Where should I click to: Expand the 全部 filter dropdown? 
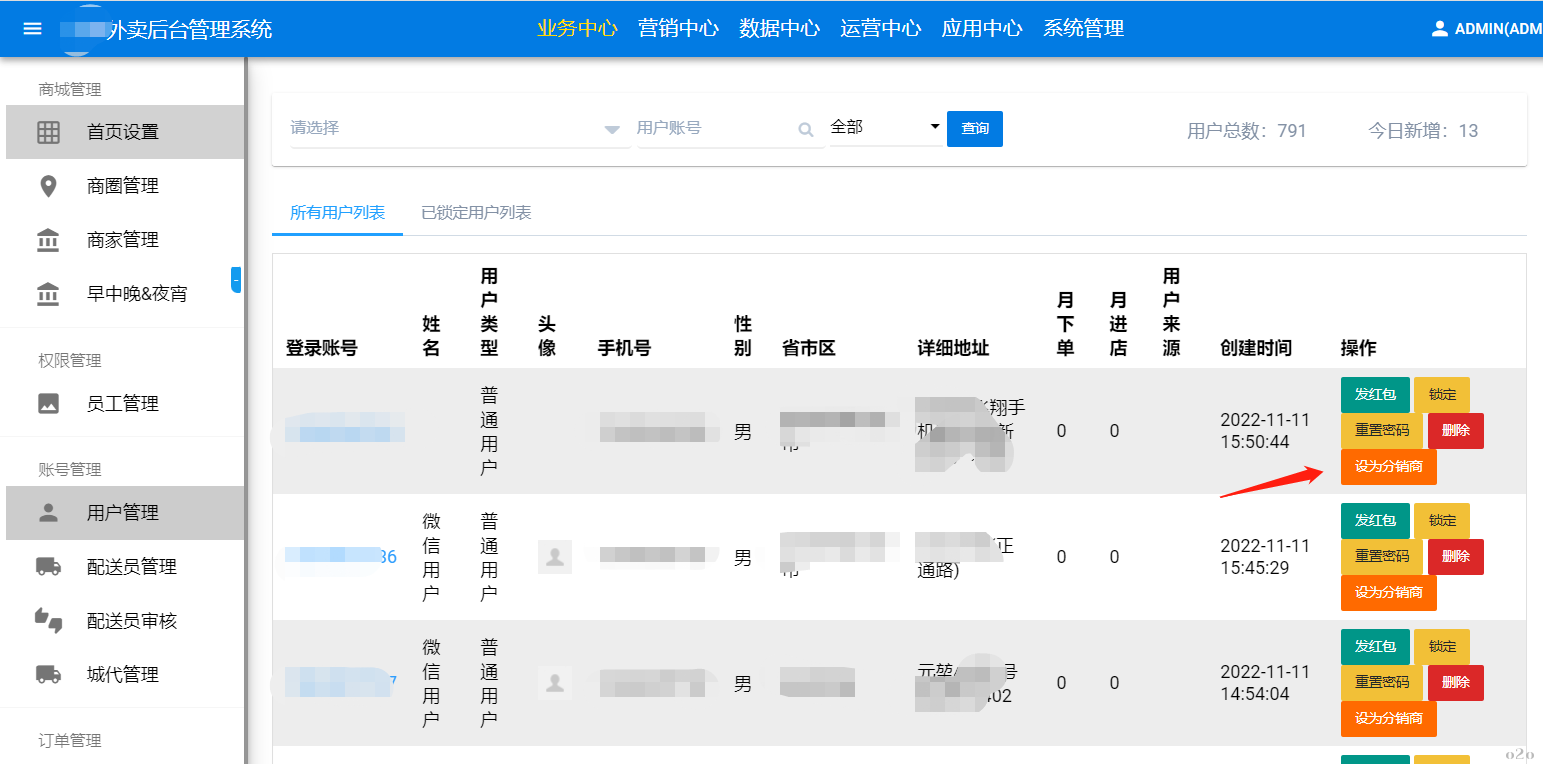(884, 128)
